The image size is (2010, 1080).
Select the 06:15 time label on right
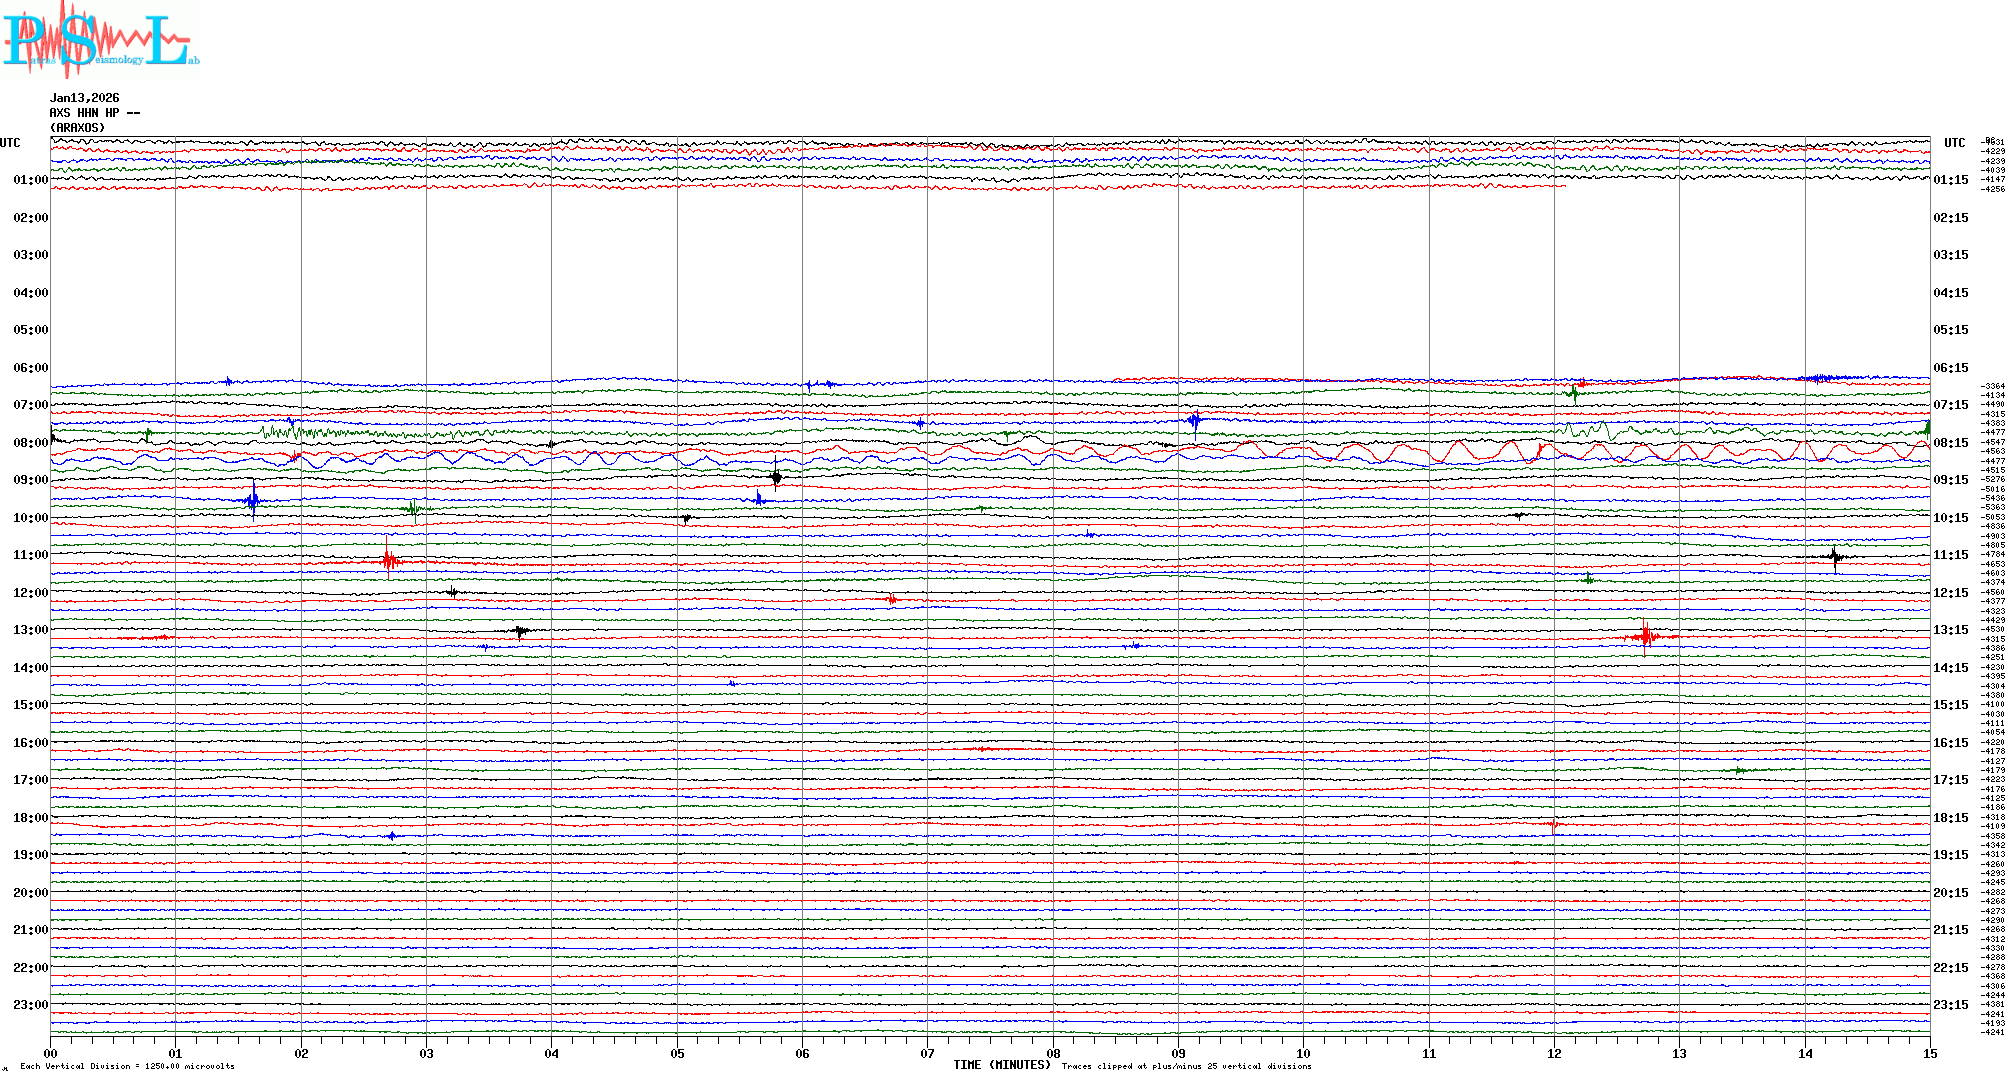click(1950, 368)
